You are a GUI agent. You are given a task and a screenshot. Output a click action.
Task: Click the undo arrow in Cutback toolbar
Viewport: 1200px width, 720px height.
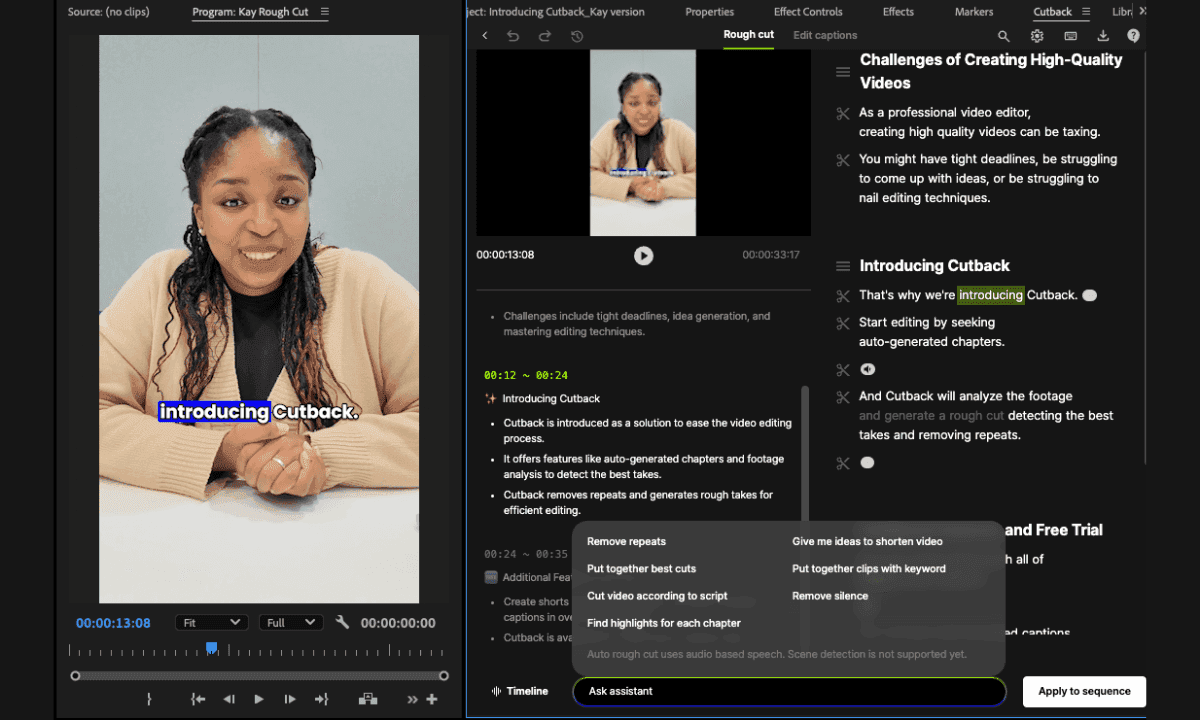(513, 36)
